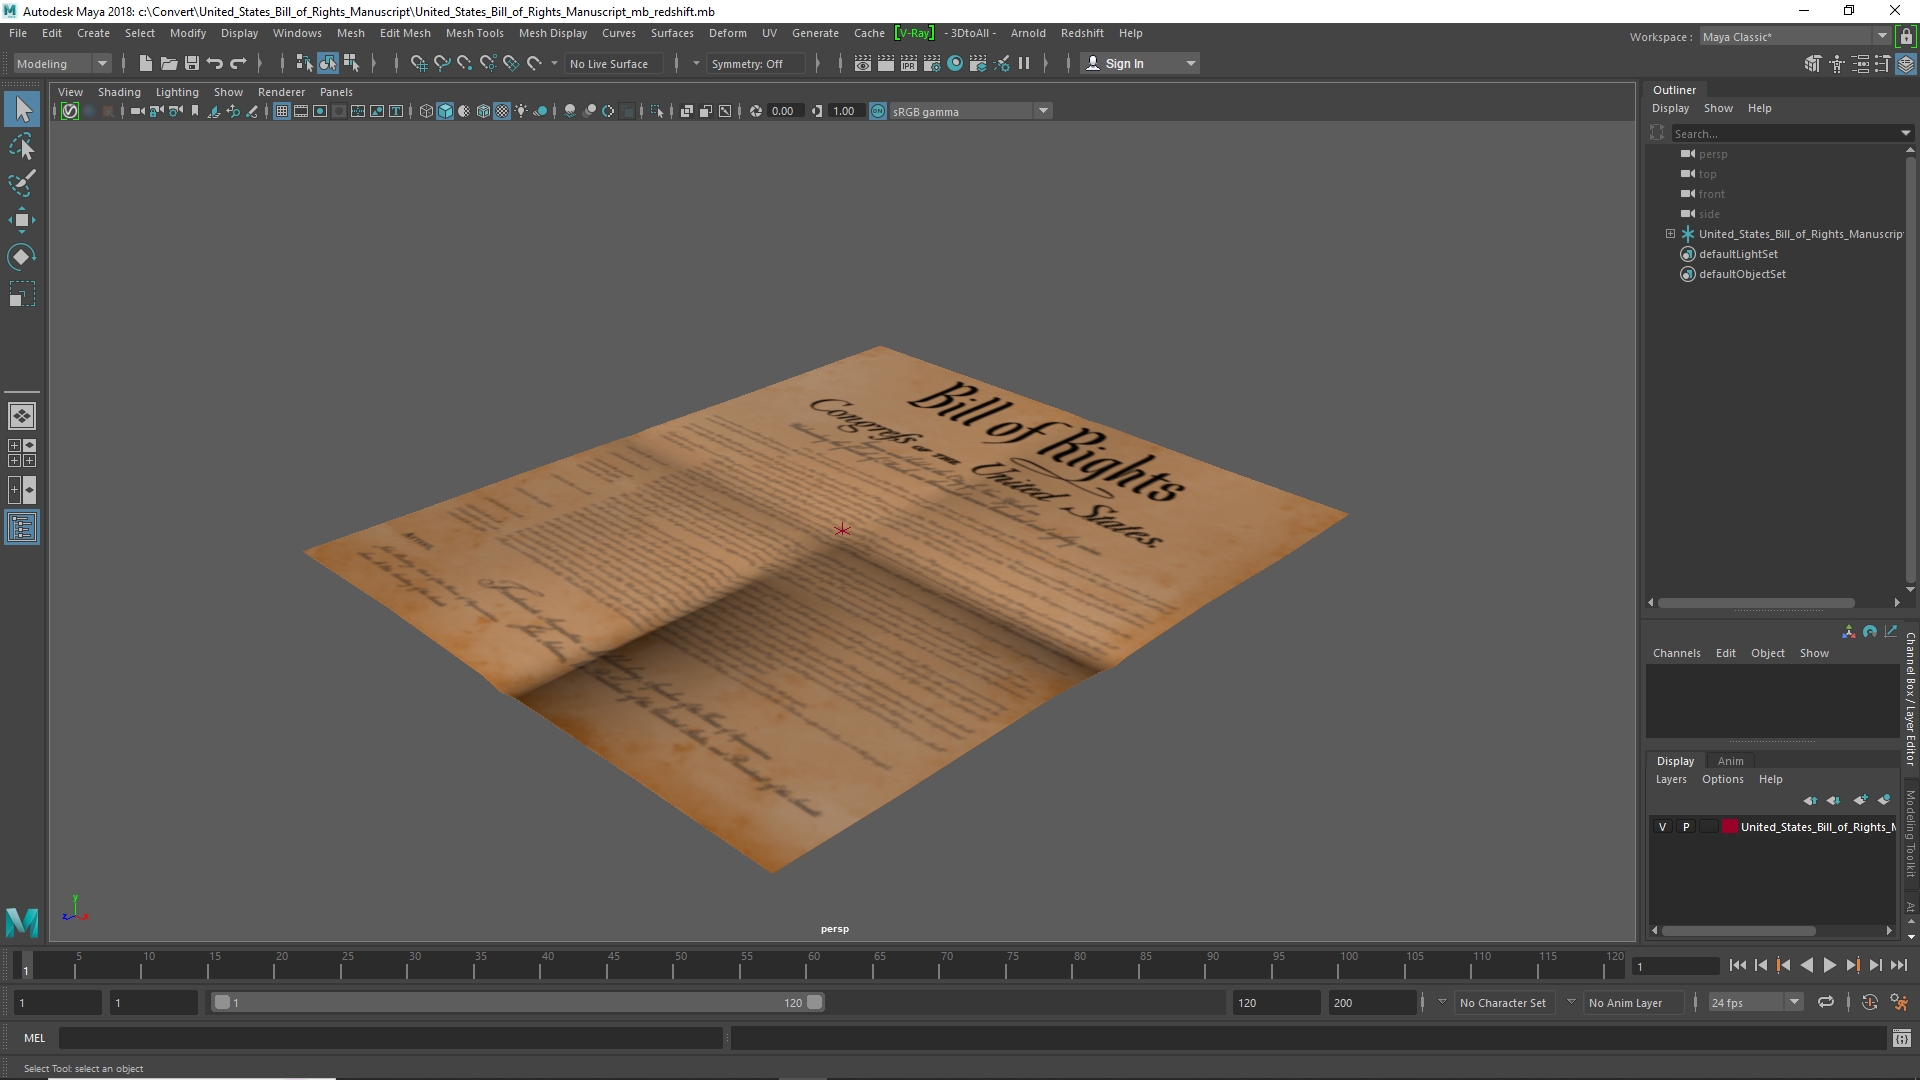
Task: Open the sRGB gamma color space dropdown
Action: click(x=968, y=111)
